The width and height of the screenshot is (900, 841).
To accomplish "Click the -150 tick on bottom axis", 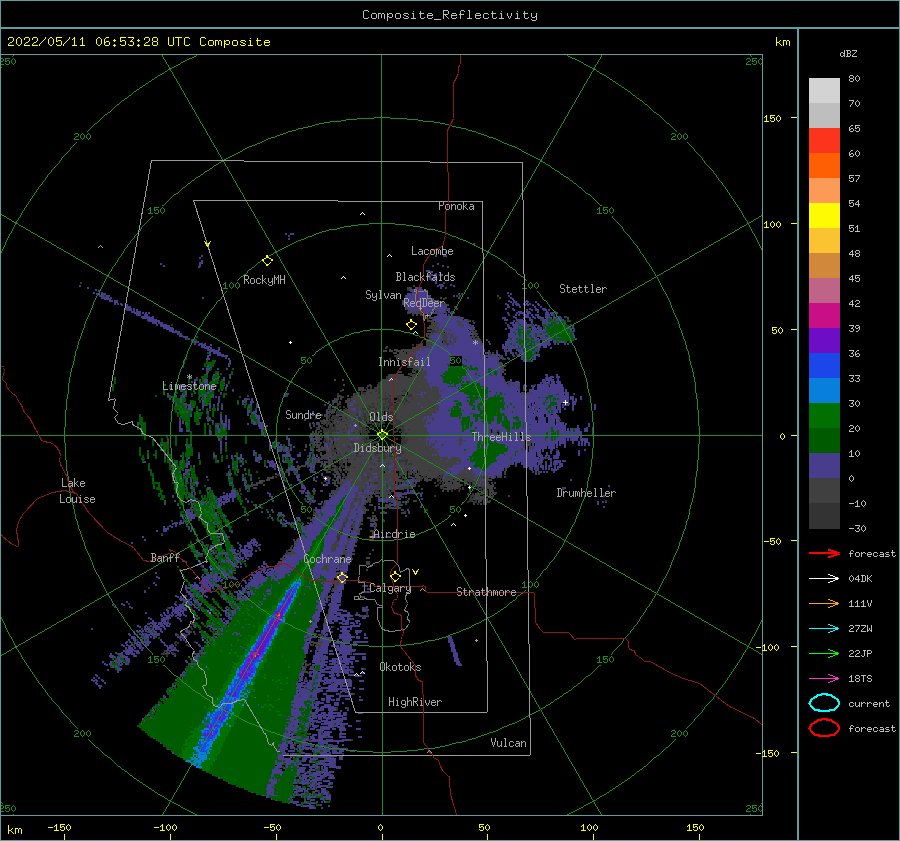I will (59, 827).
